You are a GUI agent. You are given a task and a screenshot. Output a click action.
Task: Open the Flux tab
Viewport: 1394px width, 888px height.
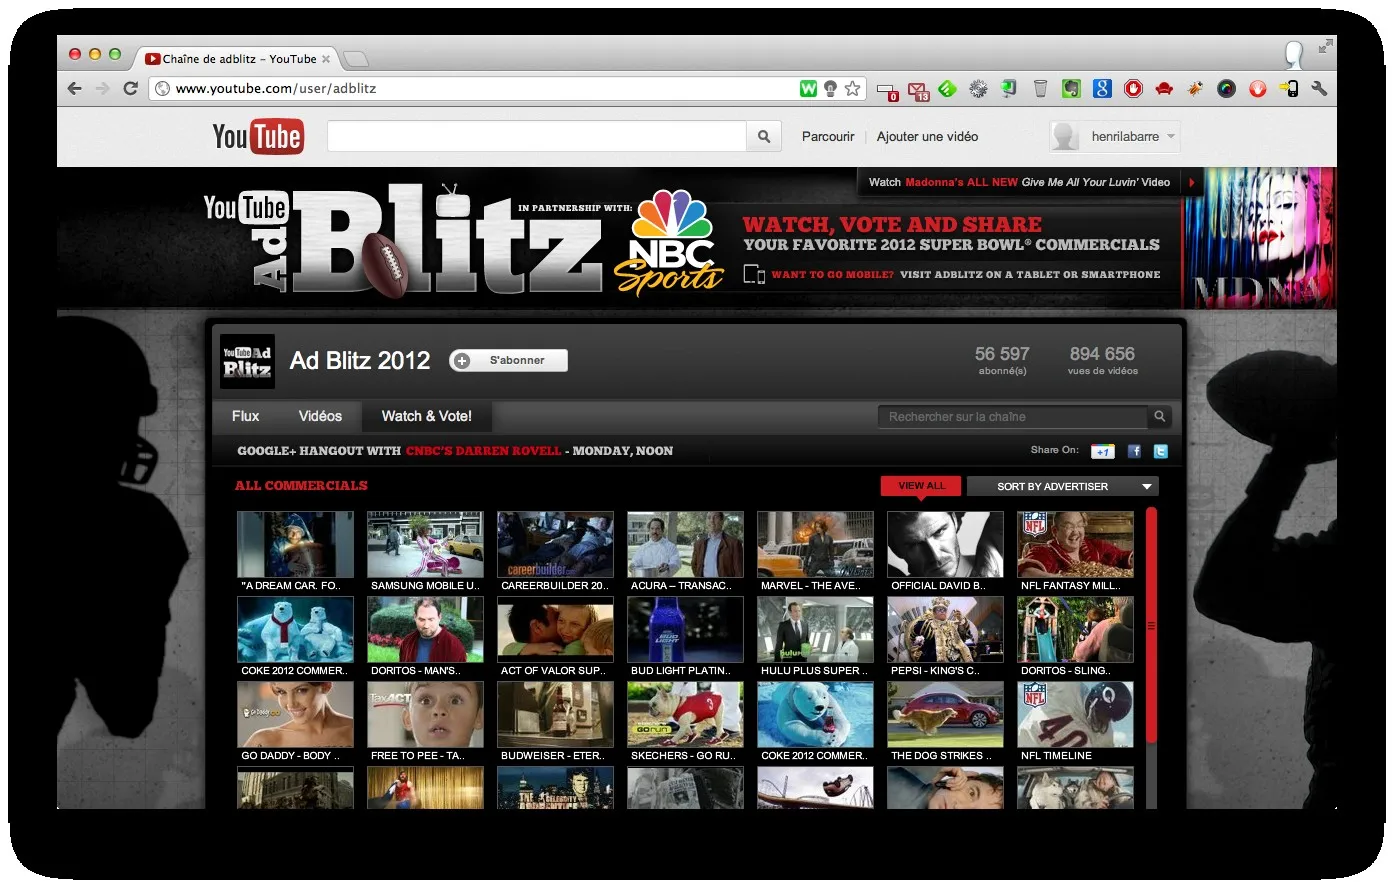click(245, 416)
